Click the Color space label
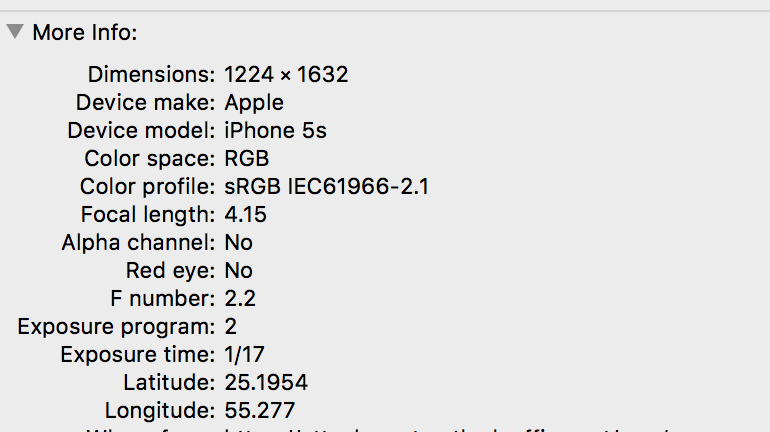The height and width of the screenshot is (432, 770). click(150, 158)
